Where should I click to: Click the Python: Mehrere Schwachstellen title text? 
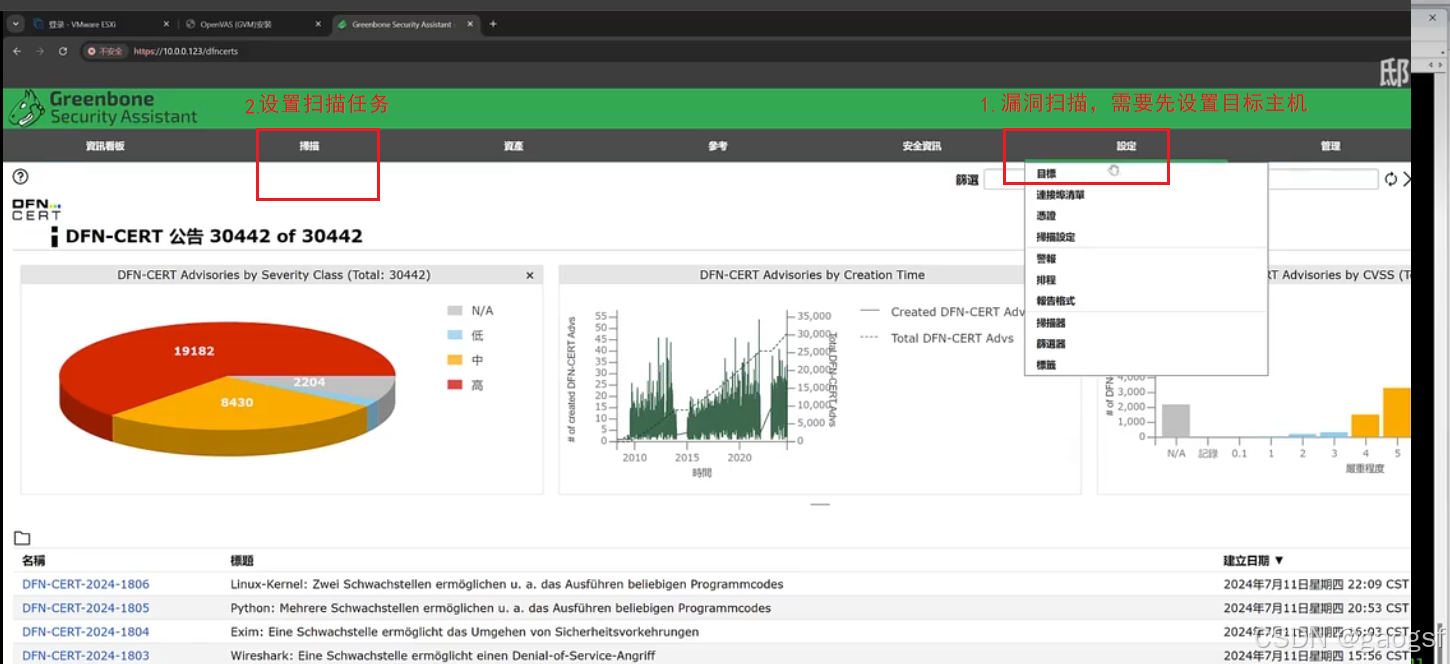[500, 608]
